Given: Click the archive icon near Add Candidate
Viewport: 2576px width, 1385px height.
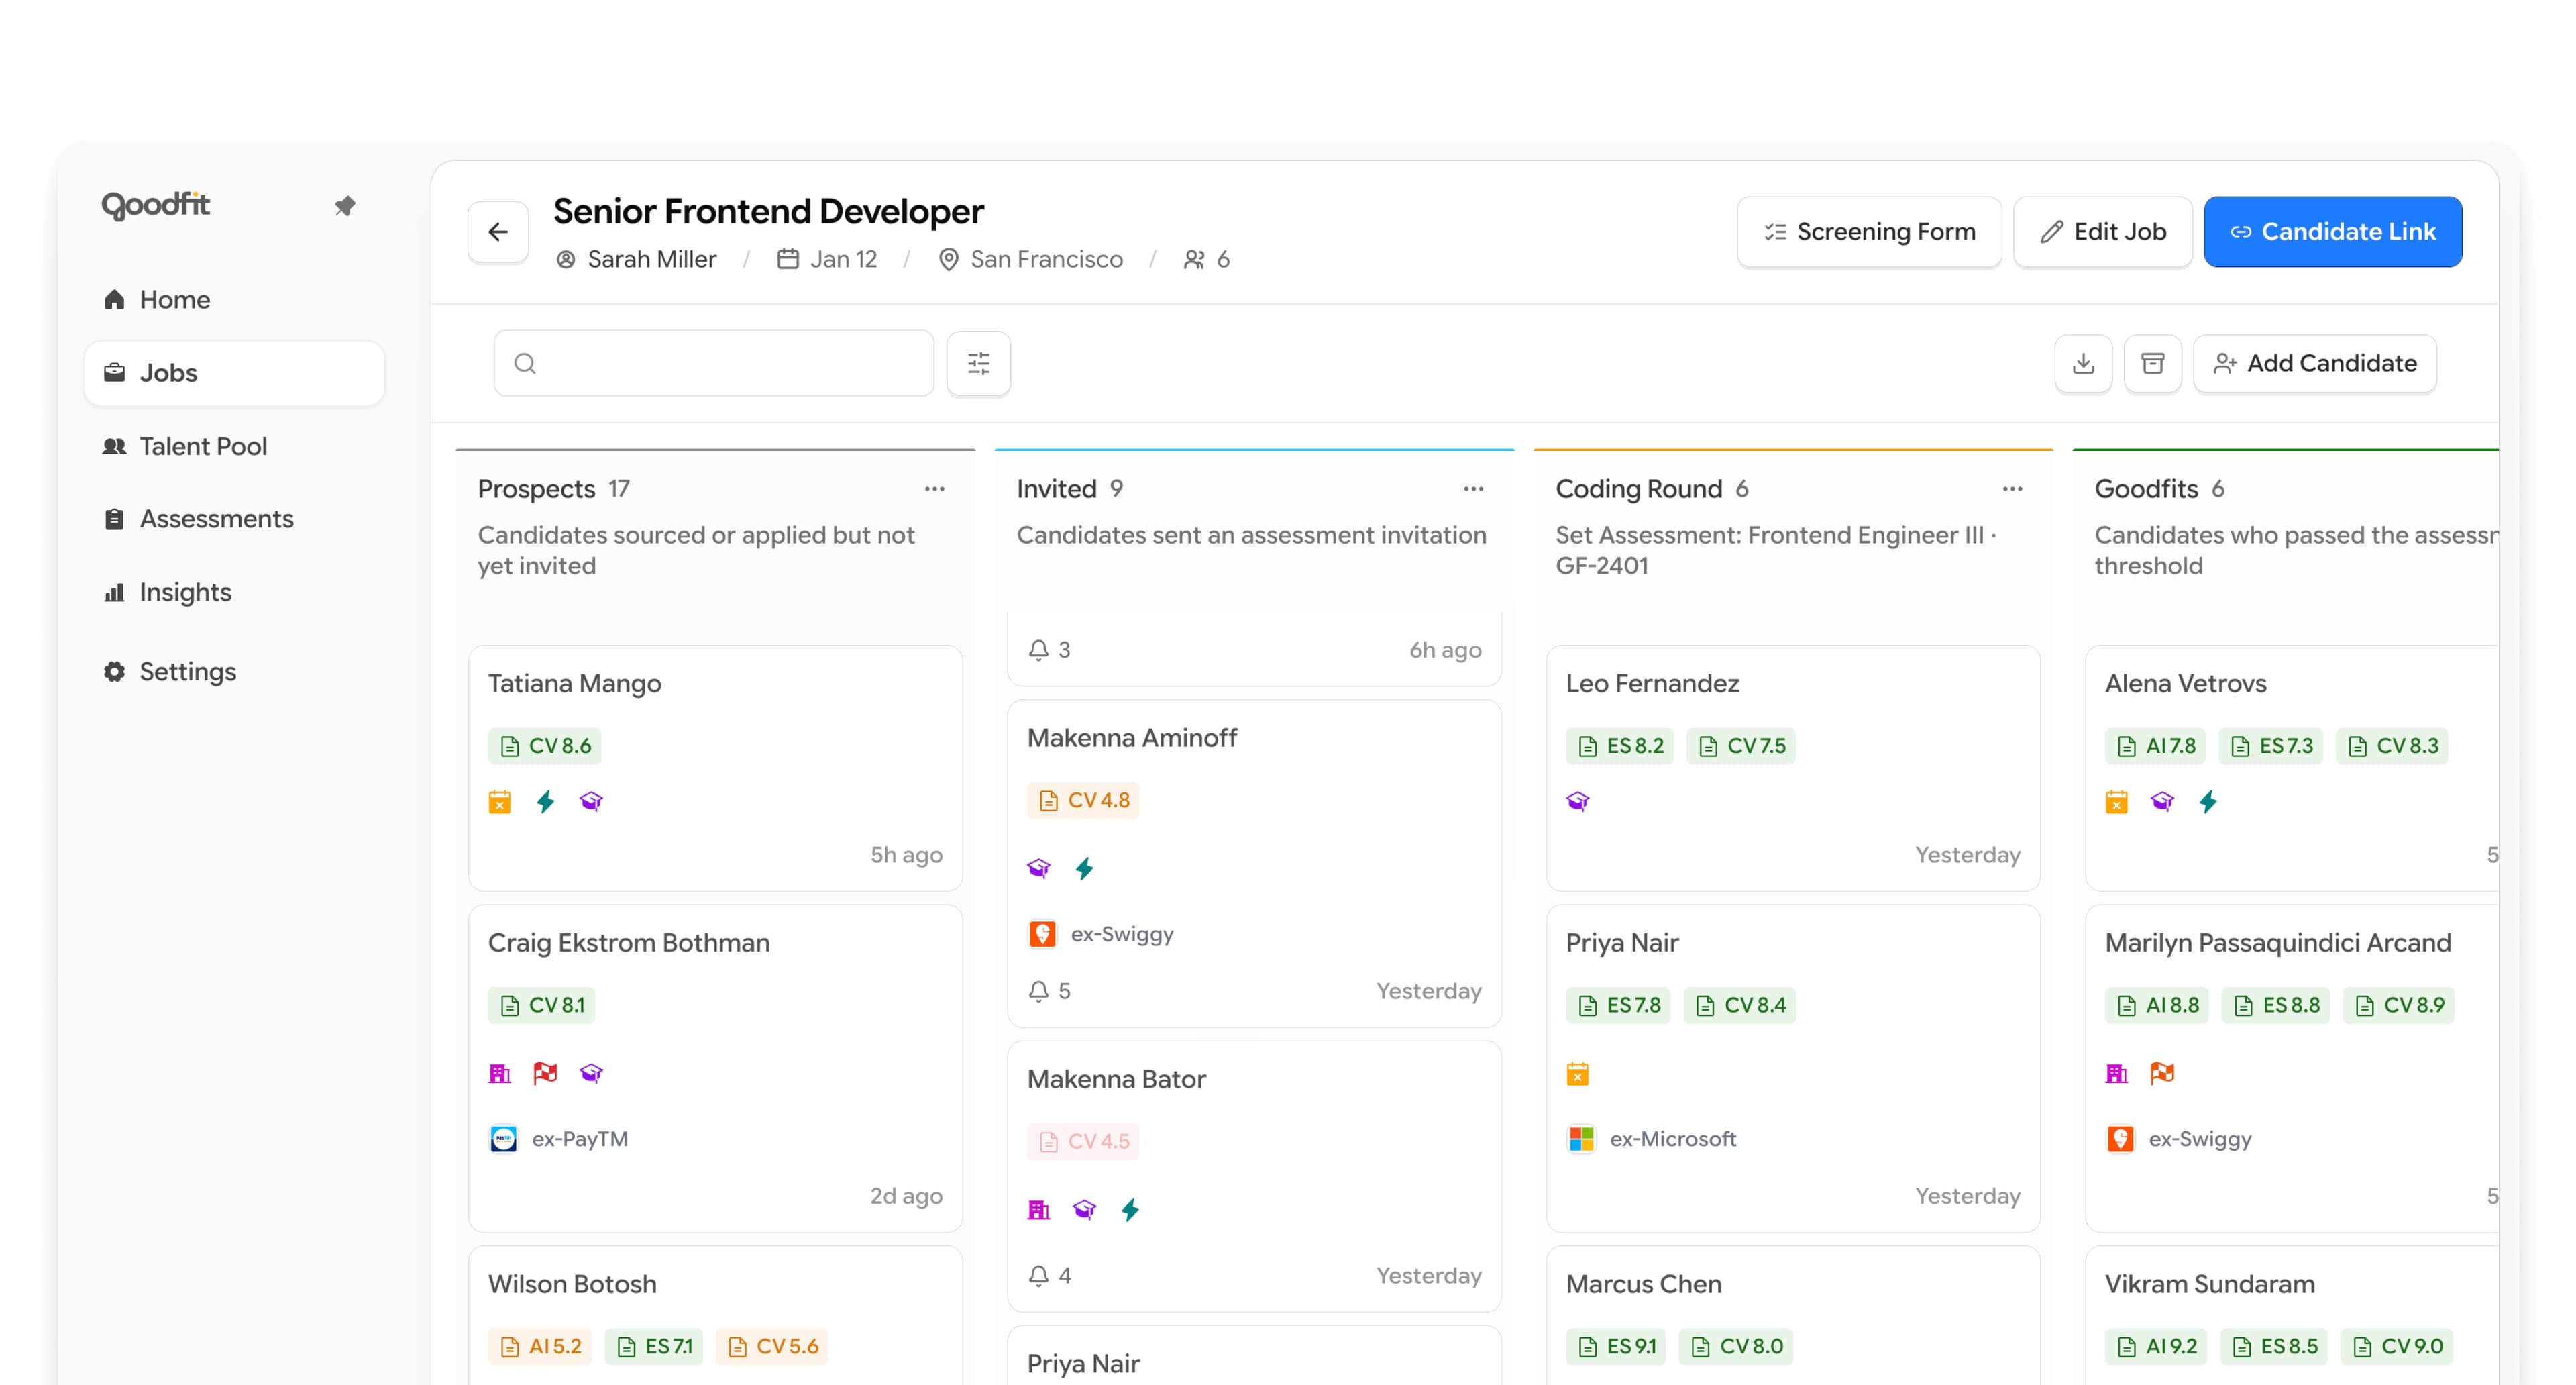Looking at the screenshot, I should (x=2153, y=363).
